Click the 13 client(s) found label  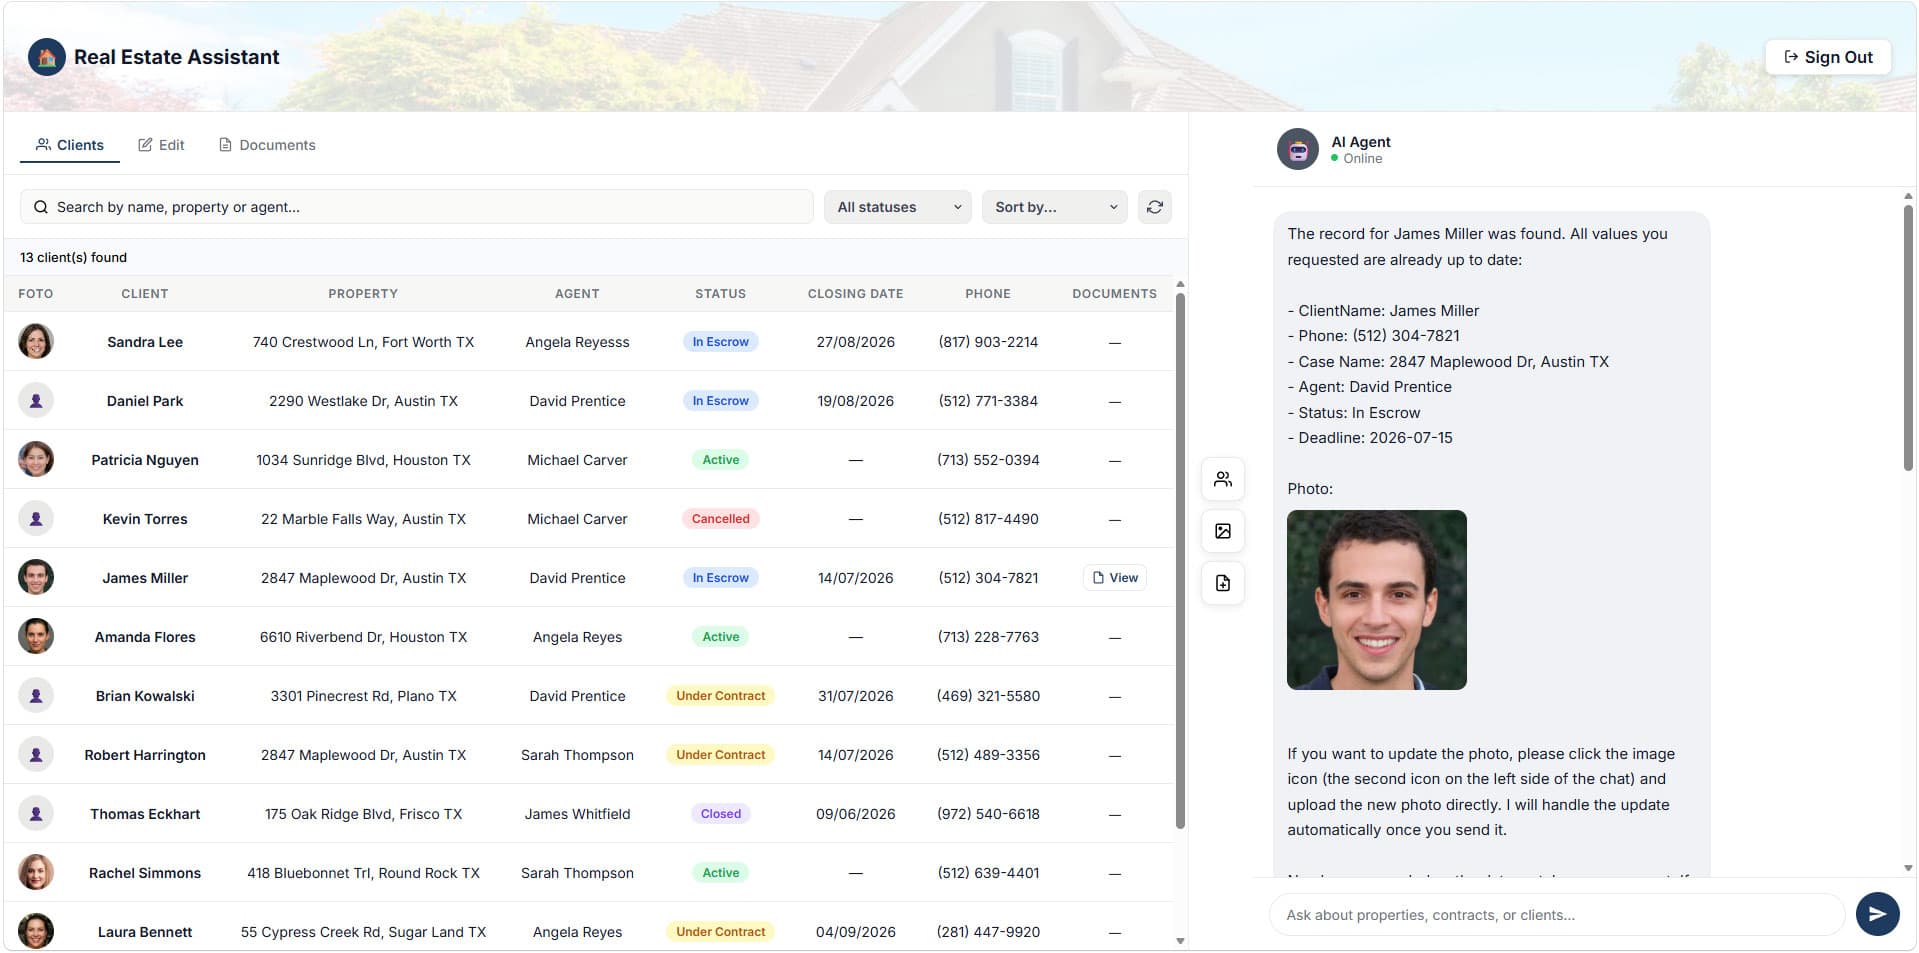pyautogui.click(x=73, y=257)
